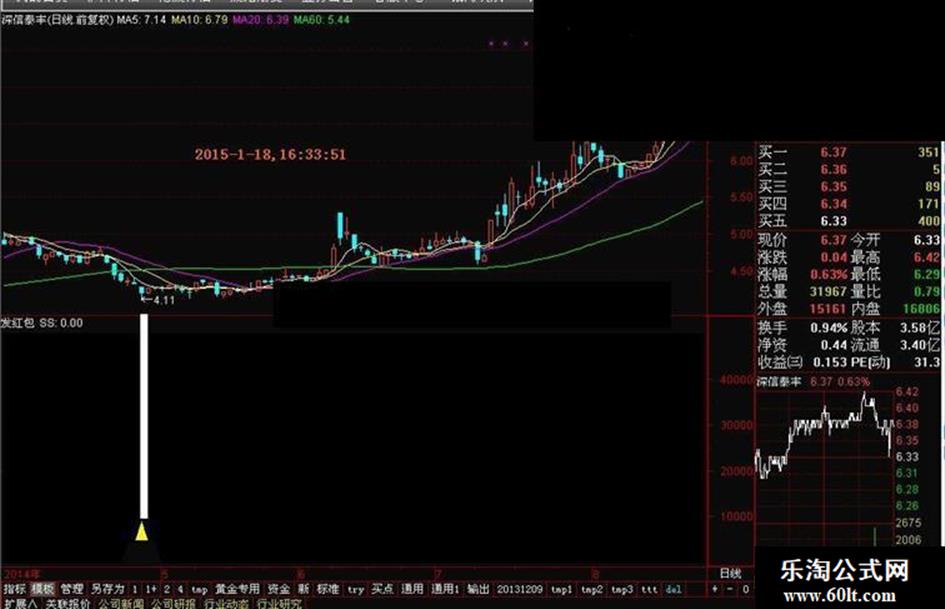Click the 买四 price 6.34
Screen dimensions: 945x609
click(833, 204)
